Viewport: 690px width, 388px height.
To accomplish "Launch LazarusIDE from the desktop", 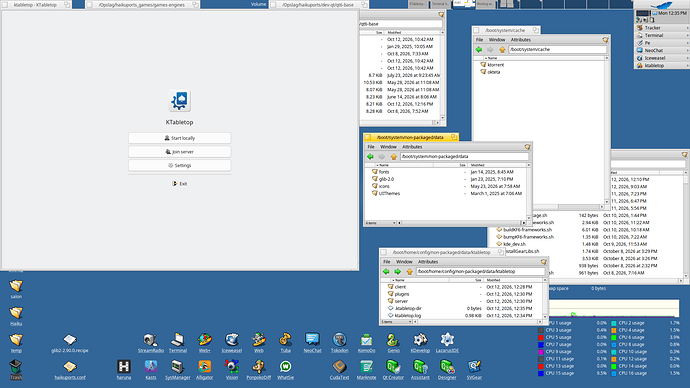I will [x=447, y=343].
